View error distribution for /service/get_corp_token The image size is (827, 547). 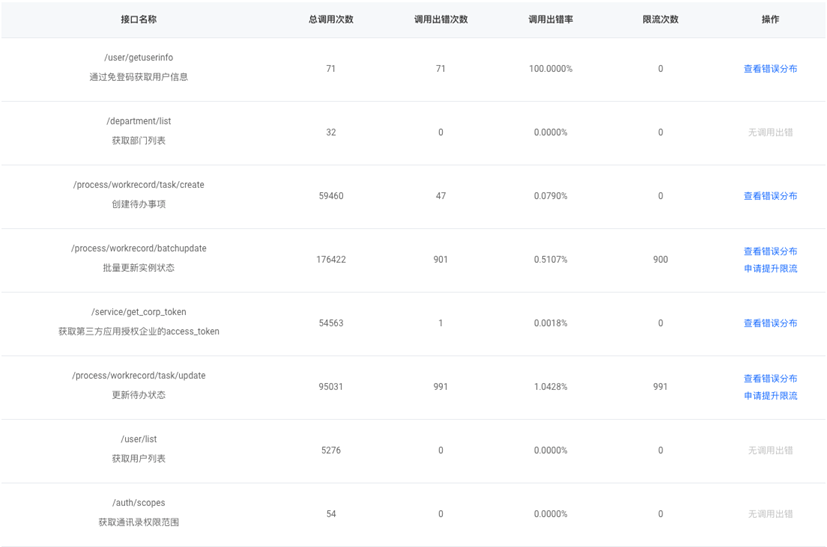pyautogui.click(x=770, y=323)
